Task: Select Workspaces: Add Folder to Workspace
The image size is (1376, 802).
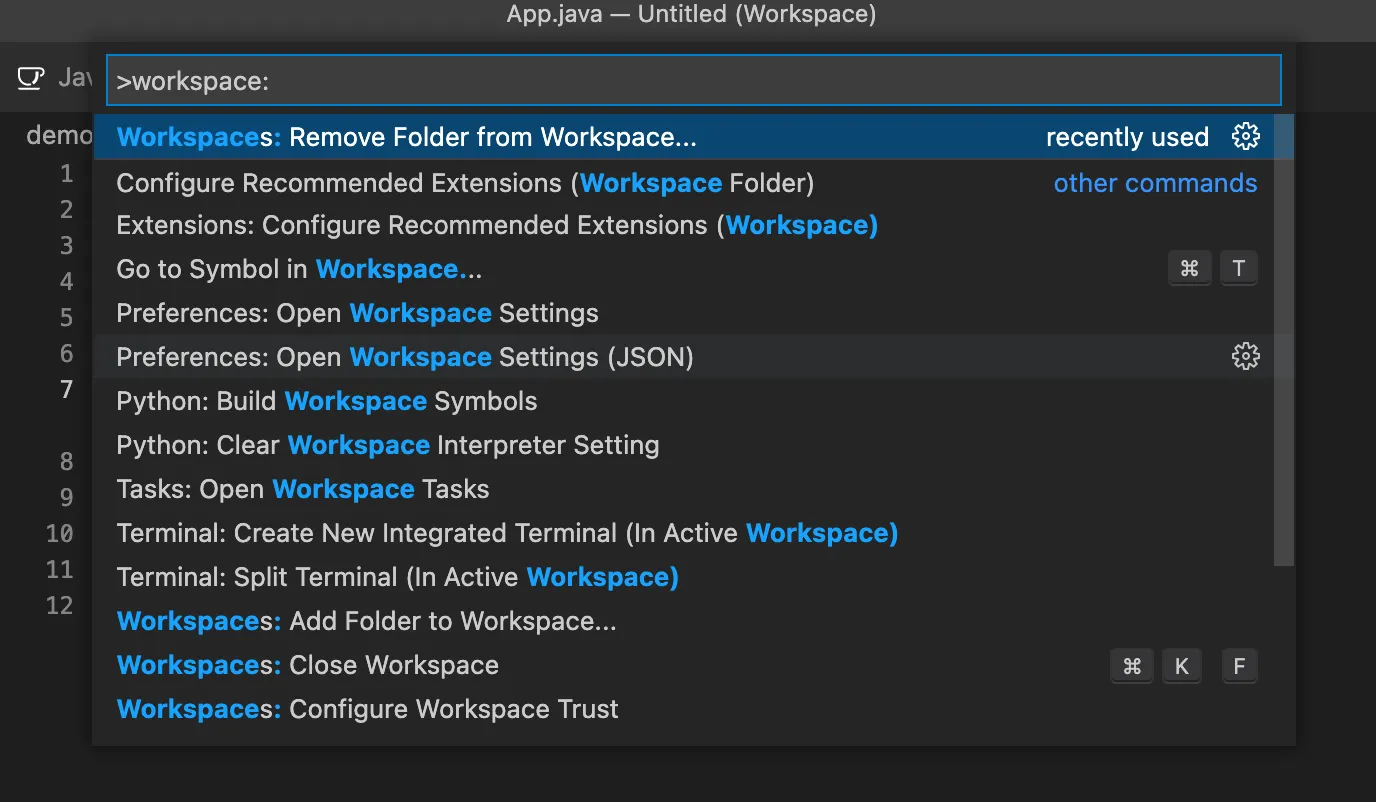Action: (x=366, y=621)
